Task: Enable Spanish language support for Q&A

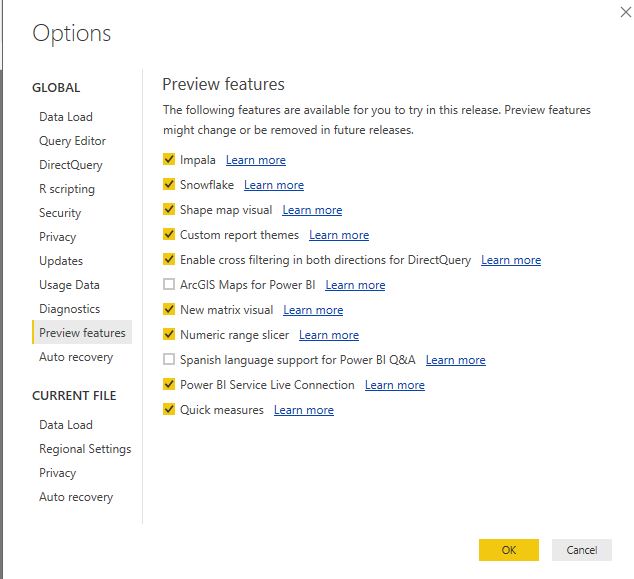Action: point(168,360)
